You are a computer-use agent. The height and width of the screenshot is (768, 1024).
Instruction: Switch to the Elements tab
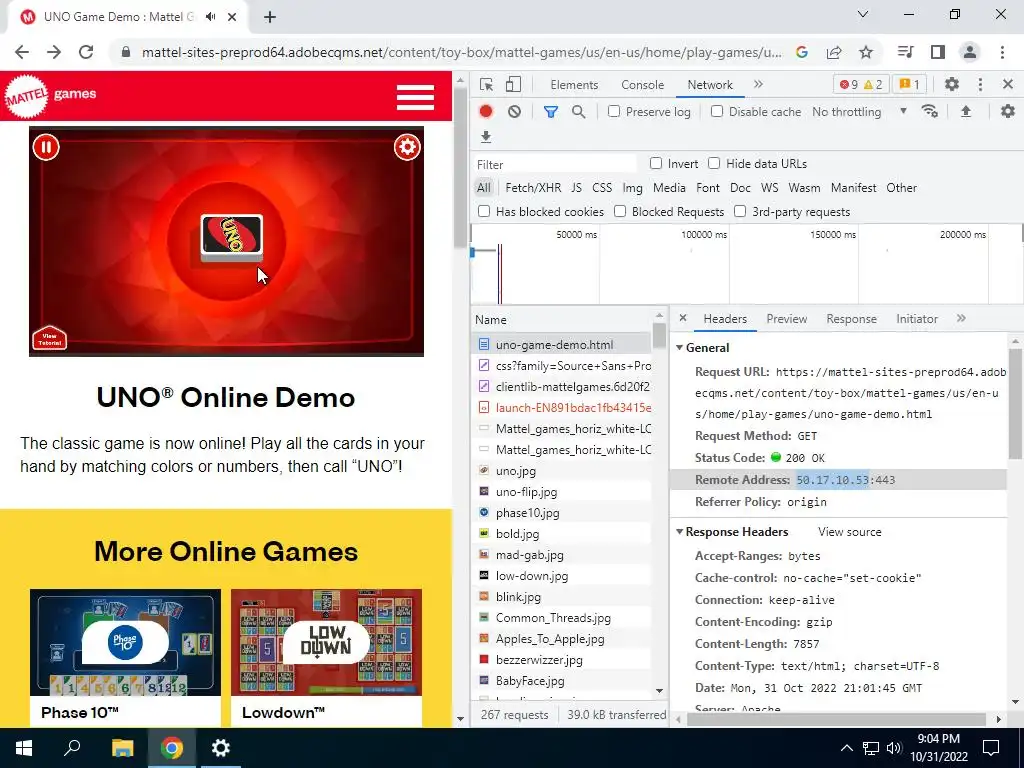click(574, 85)
